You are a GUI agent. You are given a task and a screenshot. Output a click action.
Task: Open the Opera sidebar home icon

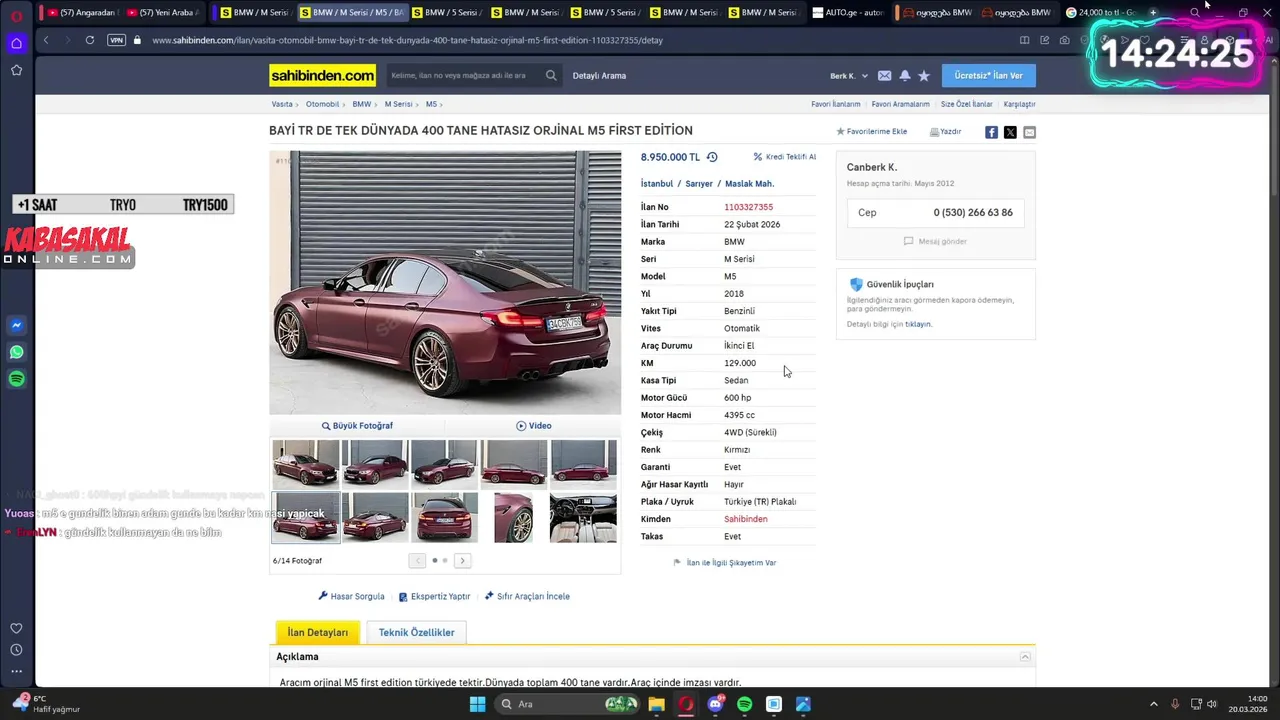click(x=16, y=43)
